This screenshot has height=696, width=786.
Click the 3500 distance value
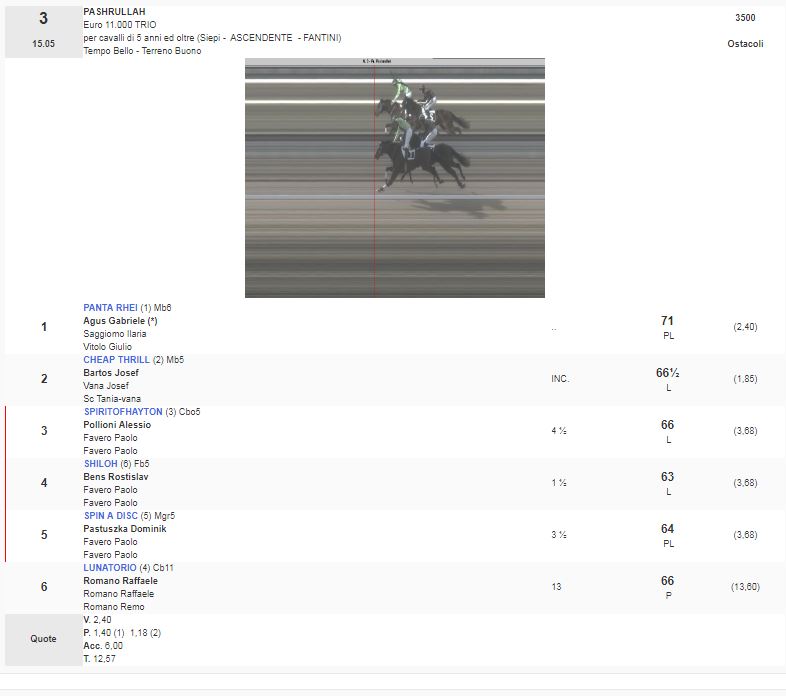(745, 18)
